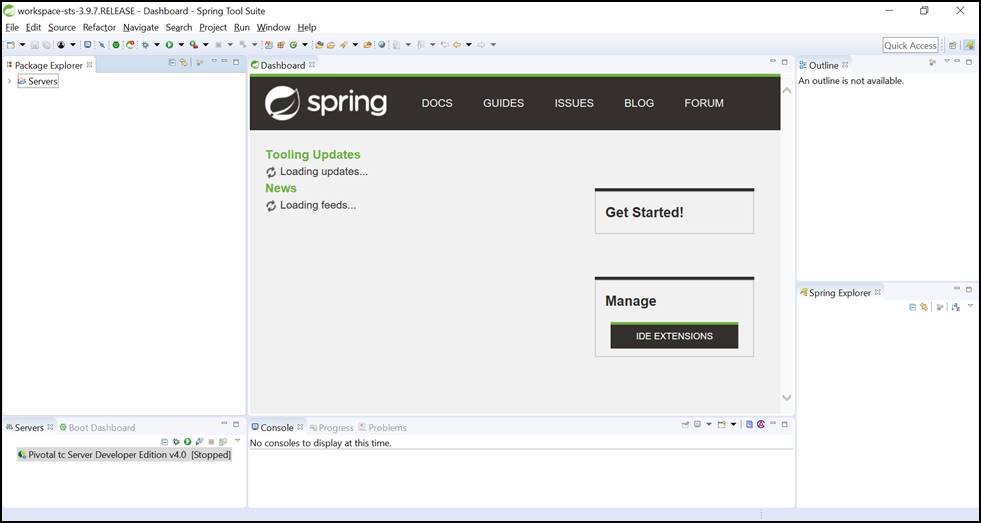Click Collapse All in Spring Explorer toolbar
Viewport: 981px width, 523px height.
coord(913,307)
